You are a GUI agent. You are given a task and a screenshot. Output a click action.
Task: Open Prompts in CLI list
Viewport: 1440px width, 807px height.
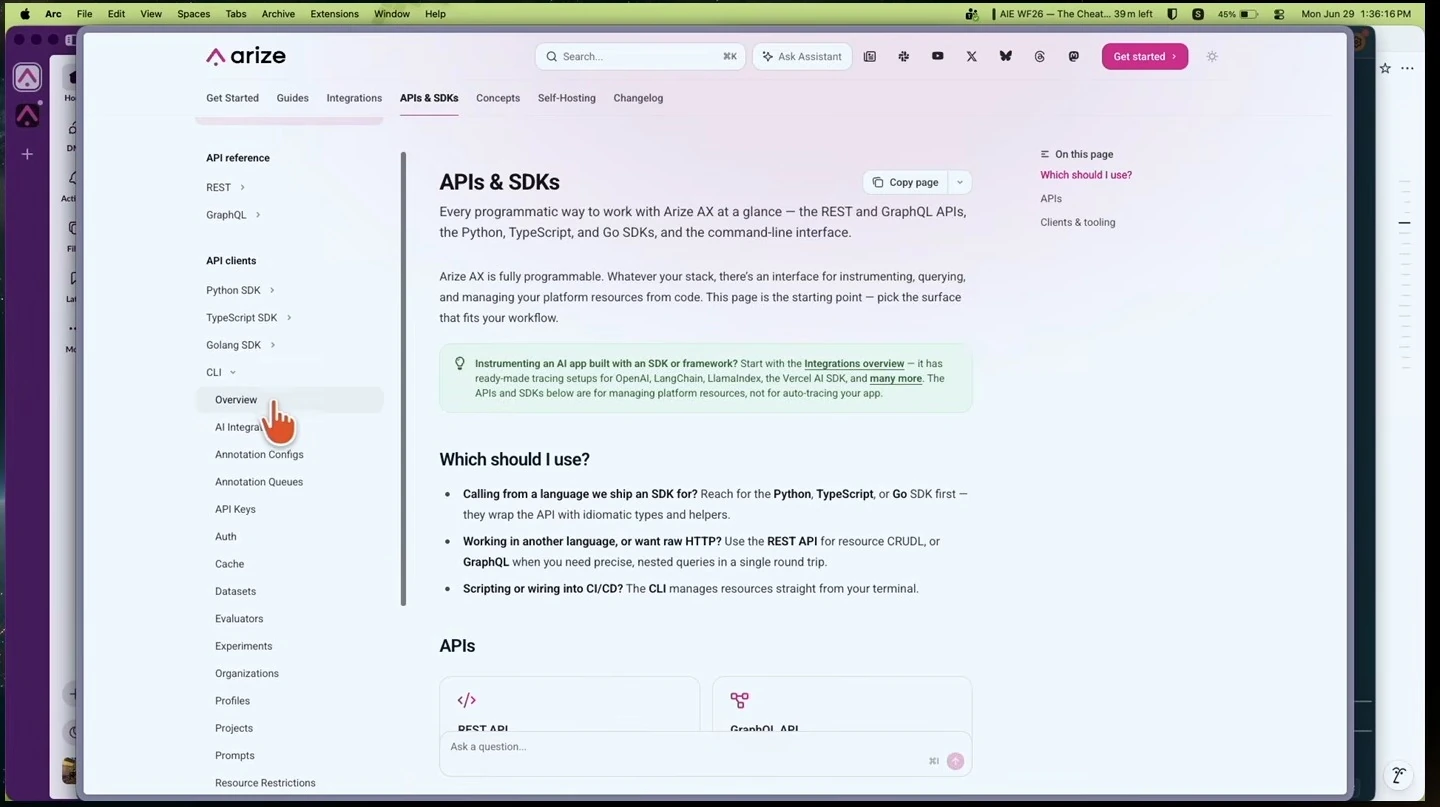(x=235, y=756)
